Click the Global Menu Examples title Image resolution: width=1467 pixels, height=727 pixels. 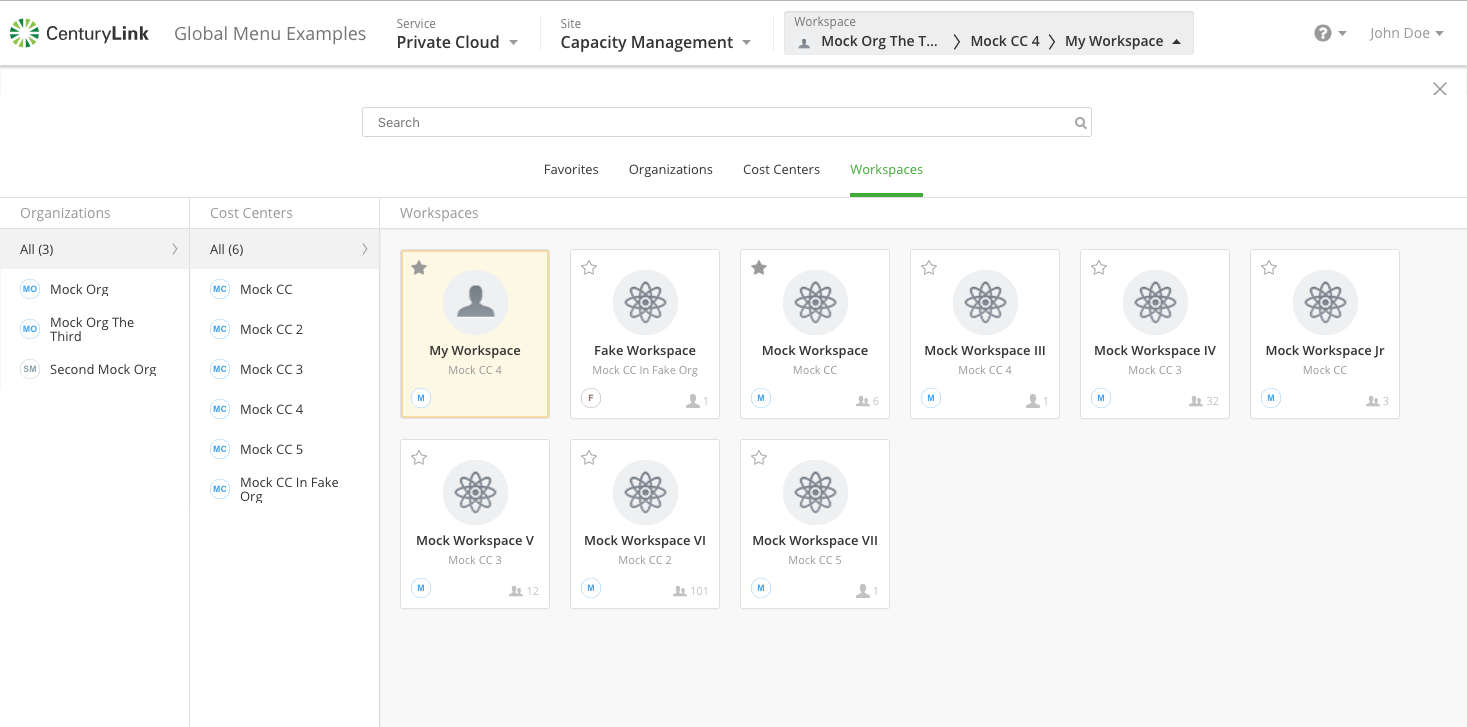pyautogui.click(x=270, y=34)
